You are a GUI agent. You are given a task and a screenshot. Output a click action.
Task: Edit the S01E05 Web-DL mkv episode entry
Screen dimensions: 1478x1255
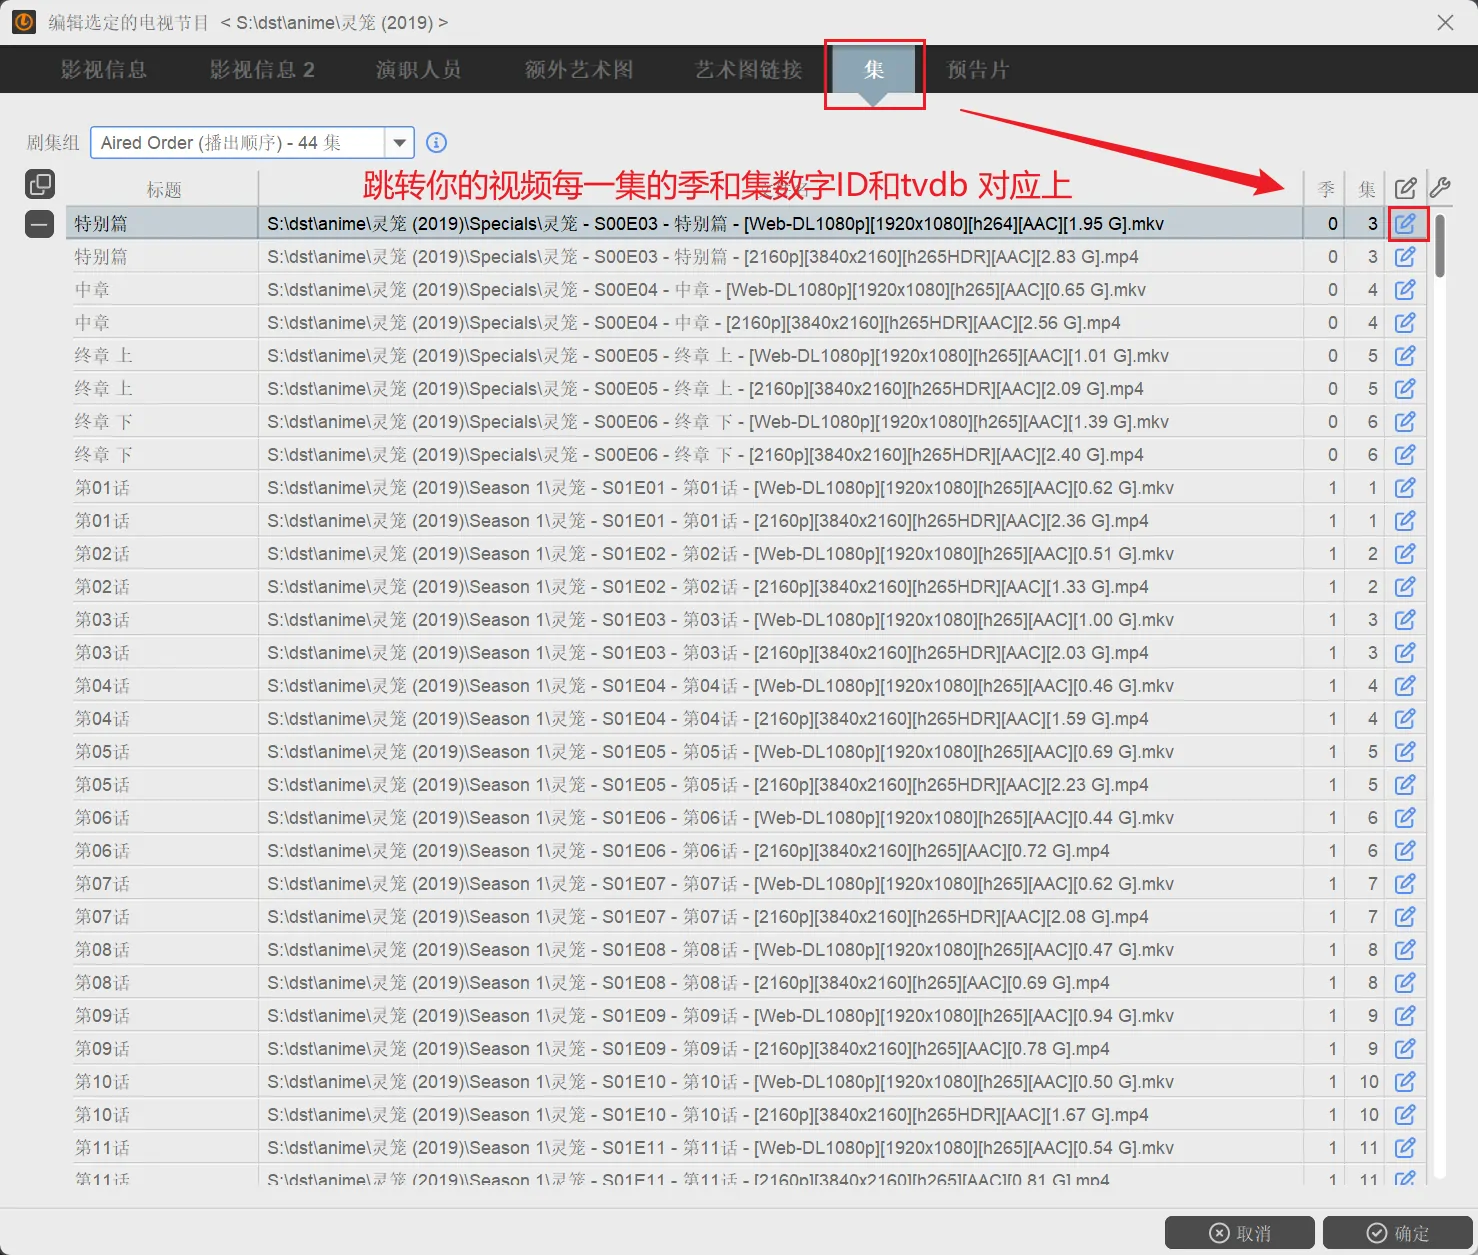[x=1405, y=752]
